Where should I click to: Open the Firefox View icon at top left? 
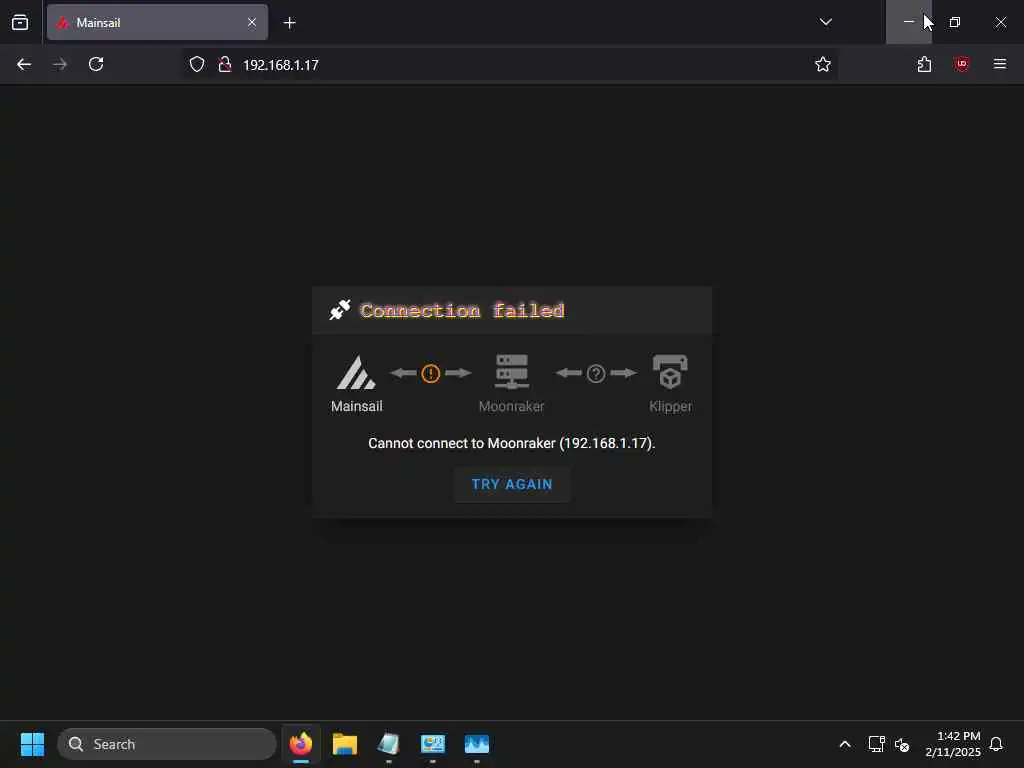pos(20,22)
